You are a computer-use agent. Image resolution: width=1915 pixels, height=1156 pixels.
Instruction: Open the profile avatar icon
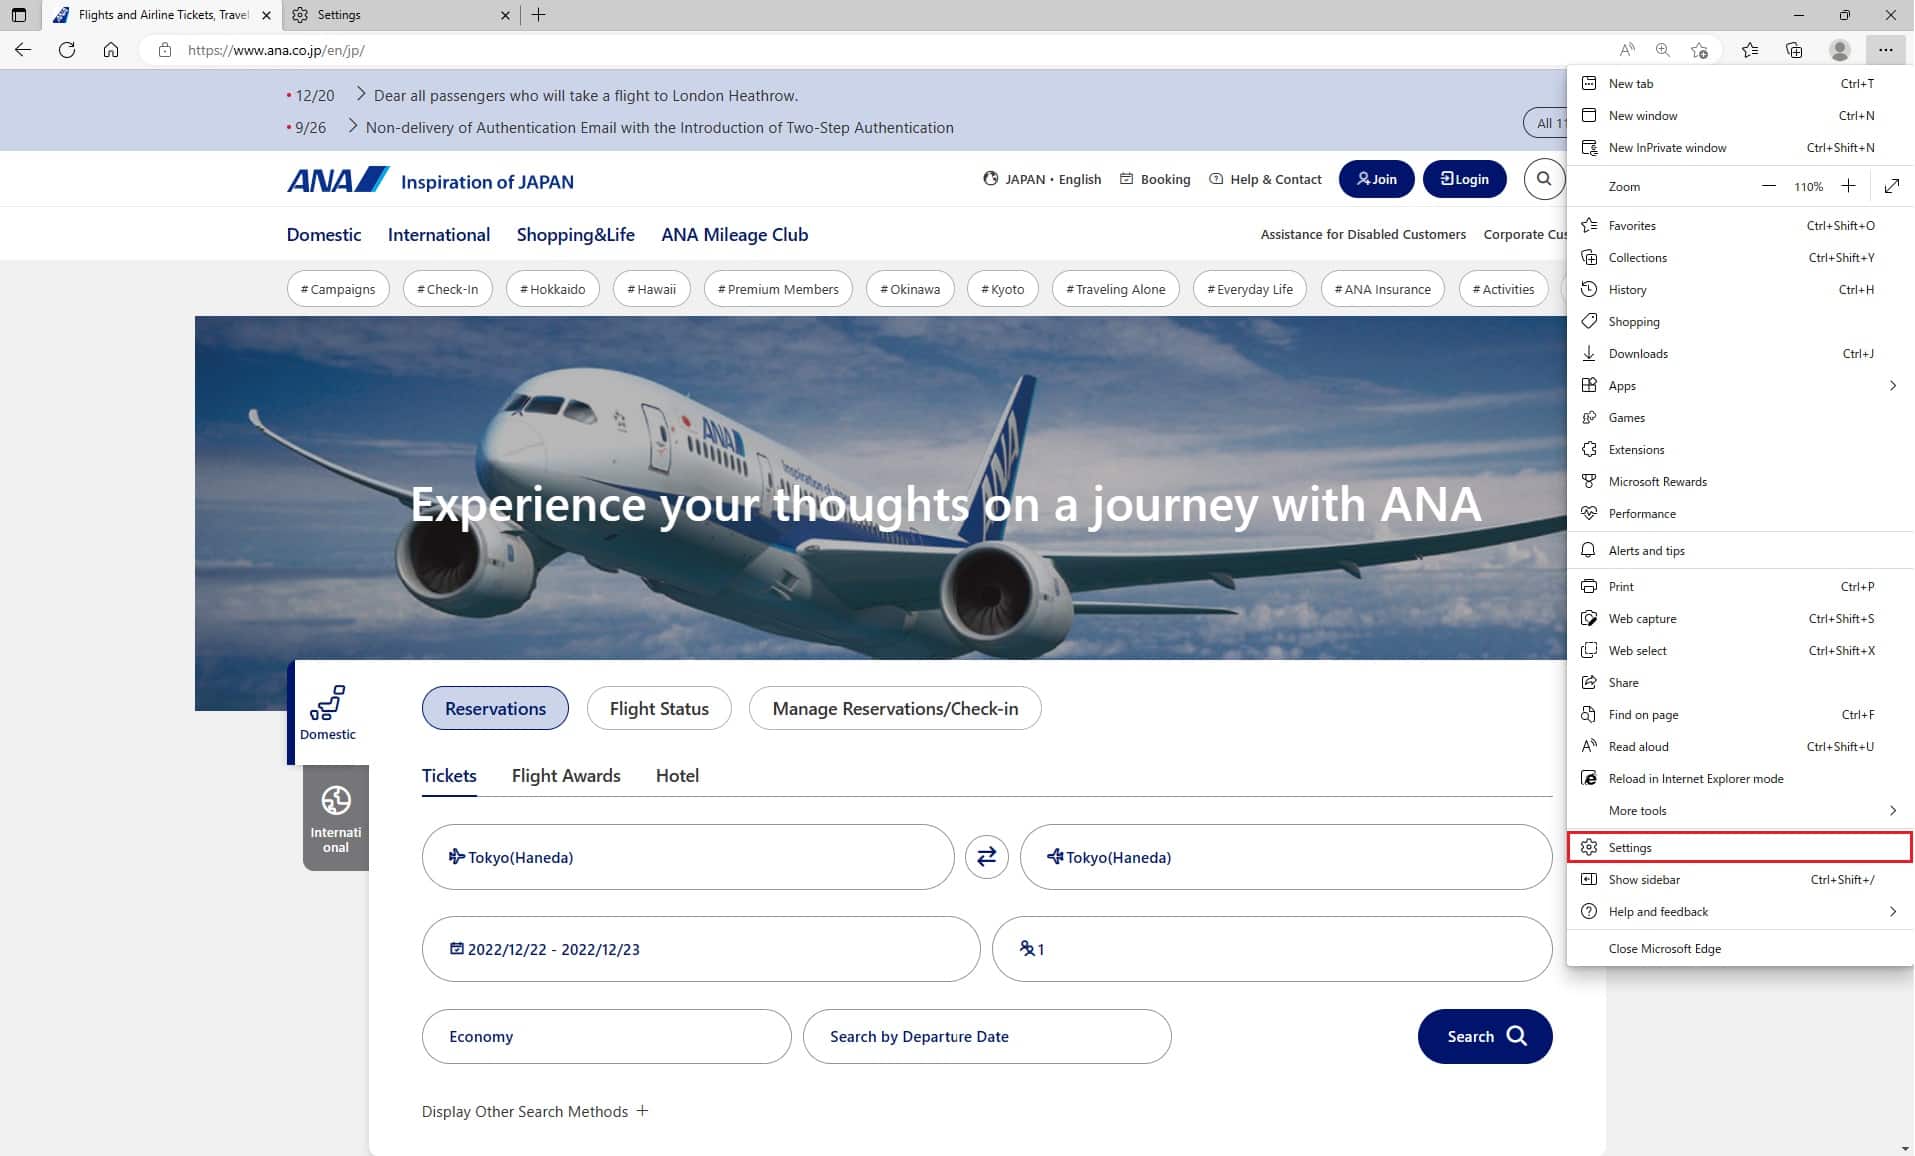[1839, 50]
